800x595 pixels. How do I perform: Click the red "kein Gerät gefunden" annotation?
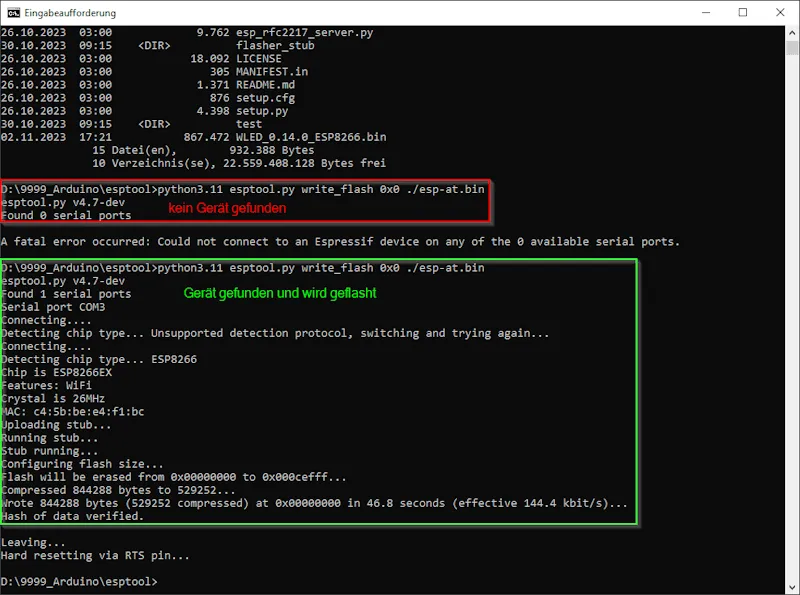click(x=227, y=208)
